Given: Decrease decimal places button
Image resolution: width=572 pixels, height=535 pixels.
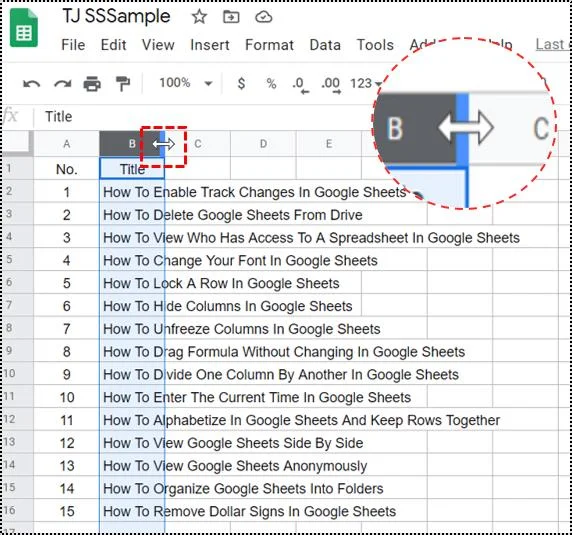Looking at the screenshot, I should coord(301,85).
